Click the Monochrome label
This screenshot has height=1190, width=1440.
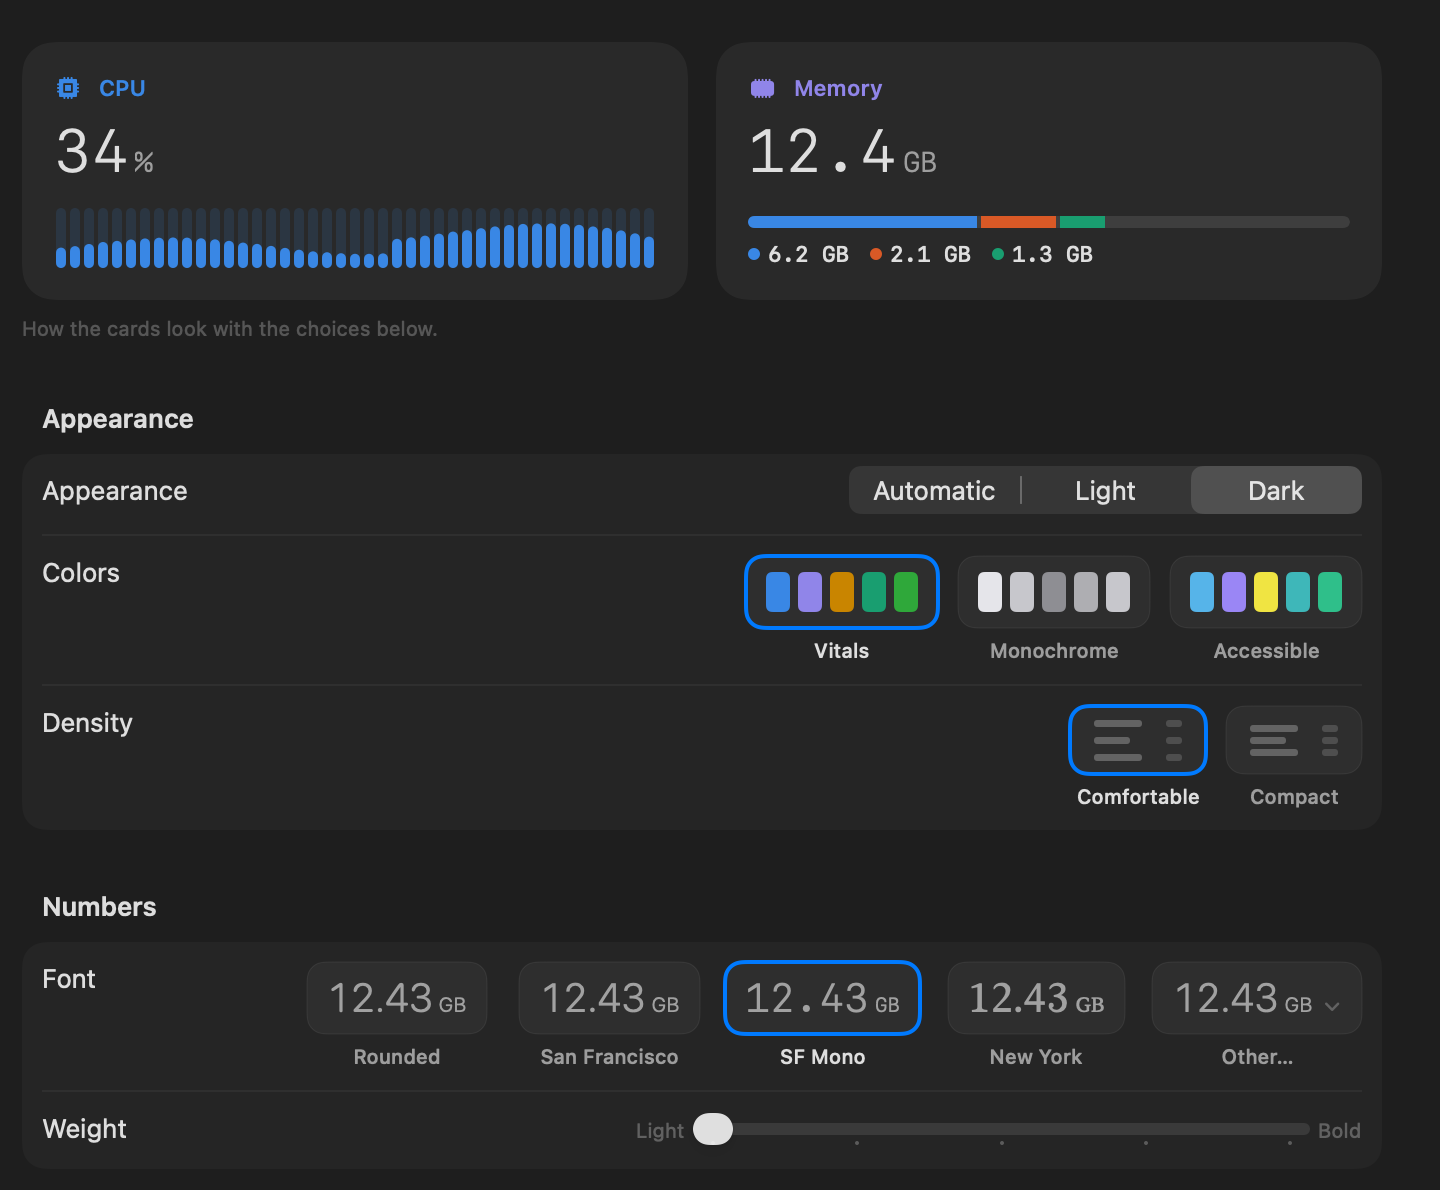click(1054, 651)
